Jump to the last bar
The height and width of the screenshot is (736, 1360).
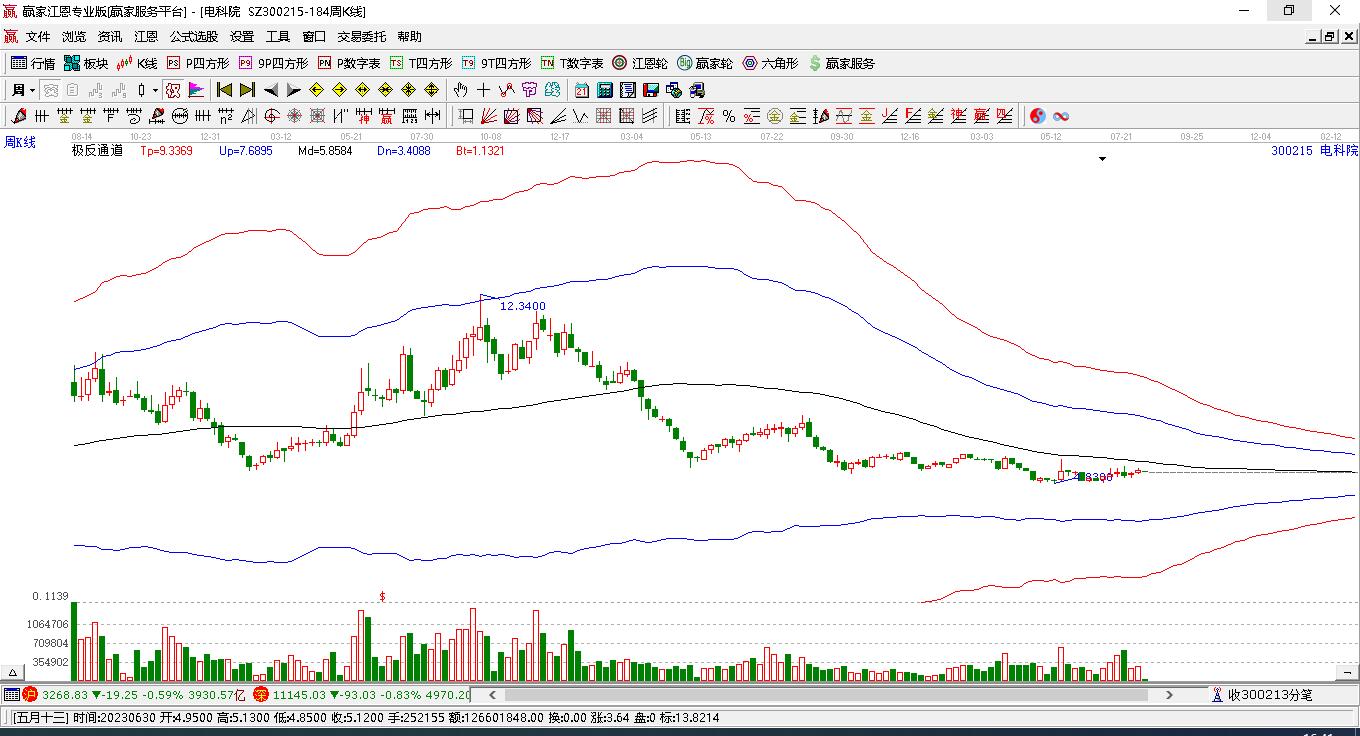pyautogui.click(x=247, y=90)
